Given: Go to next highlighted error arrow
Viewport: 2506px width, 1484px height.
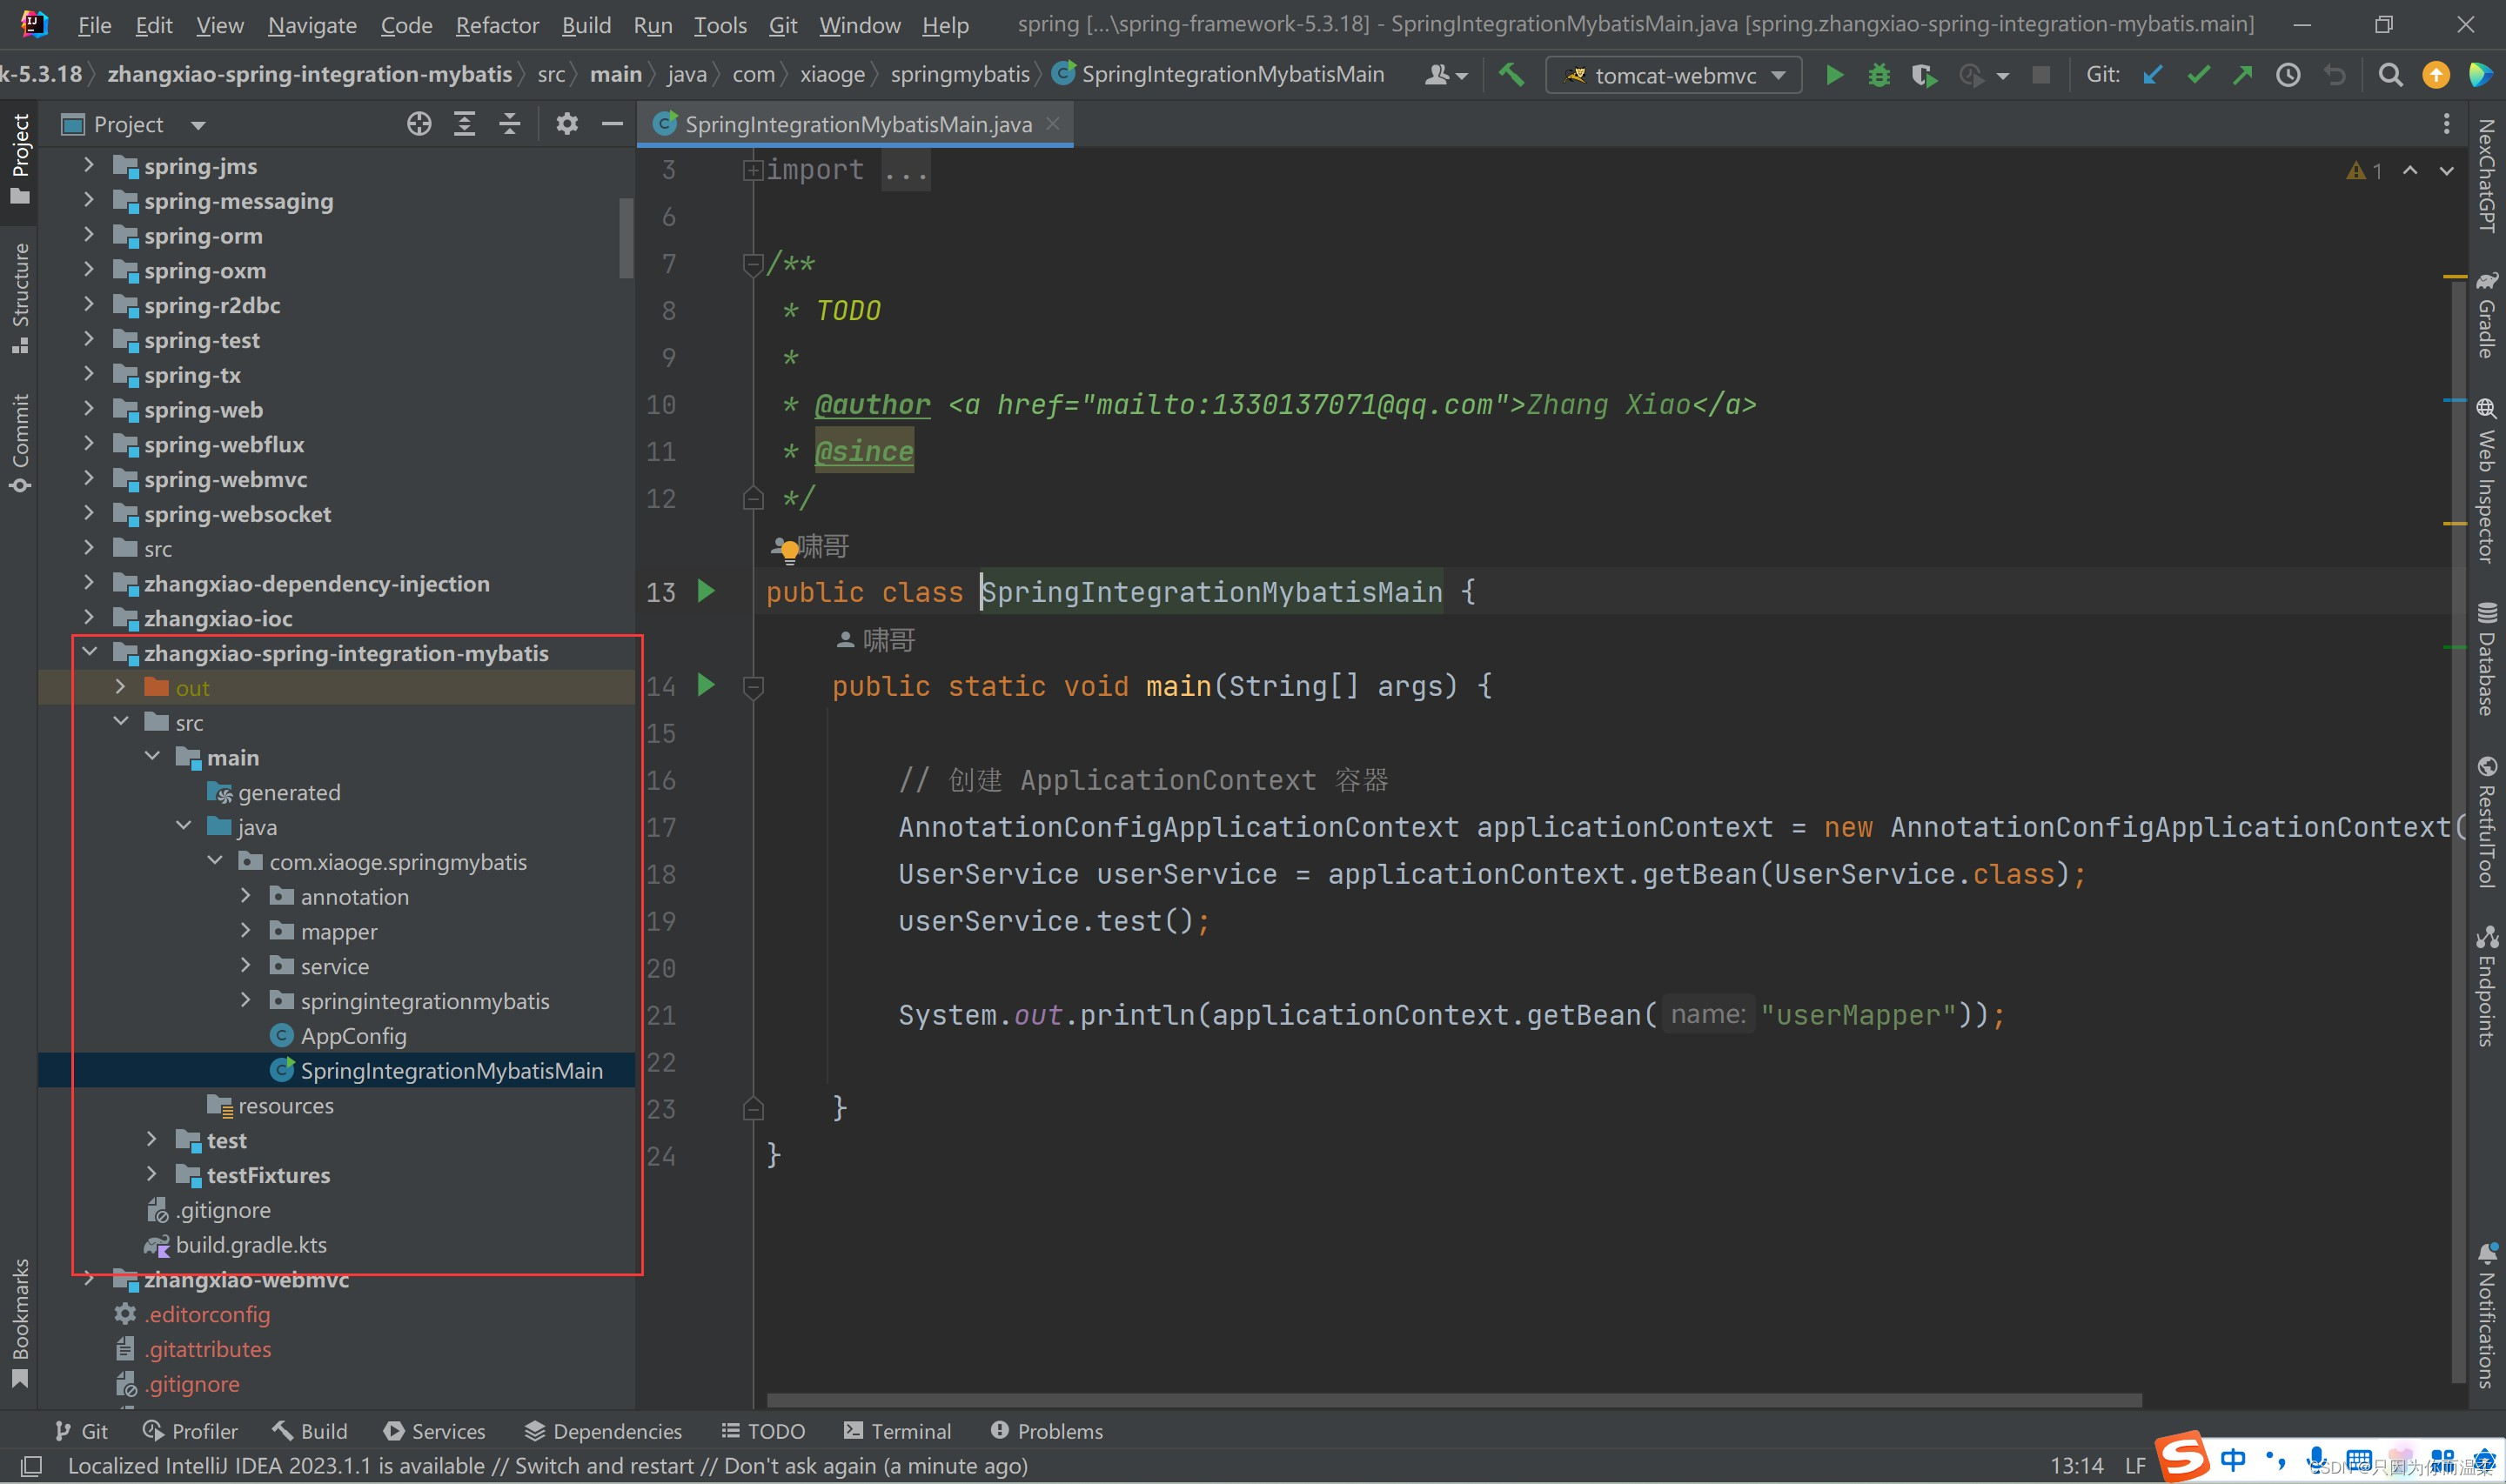Looking at the screenshot, I should pos(2446,171).
